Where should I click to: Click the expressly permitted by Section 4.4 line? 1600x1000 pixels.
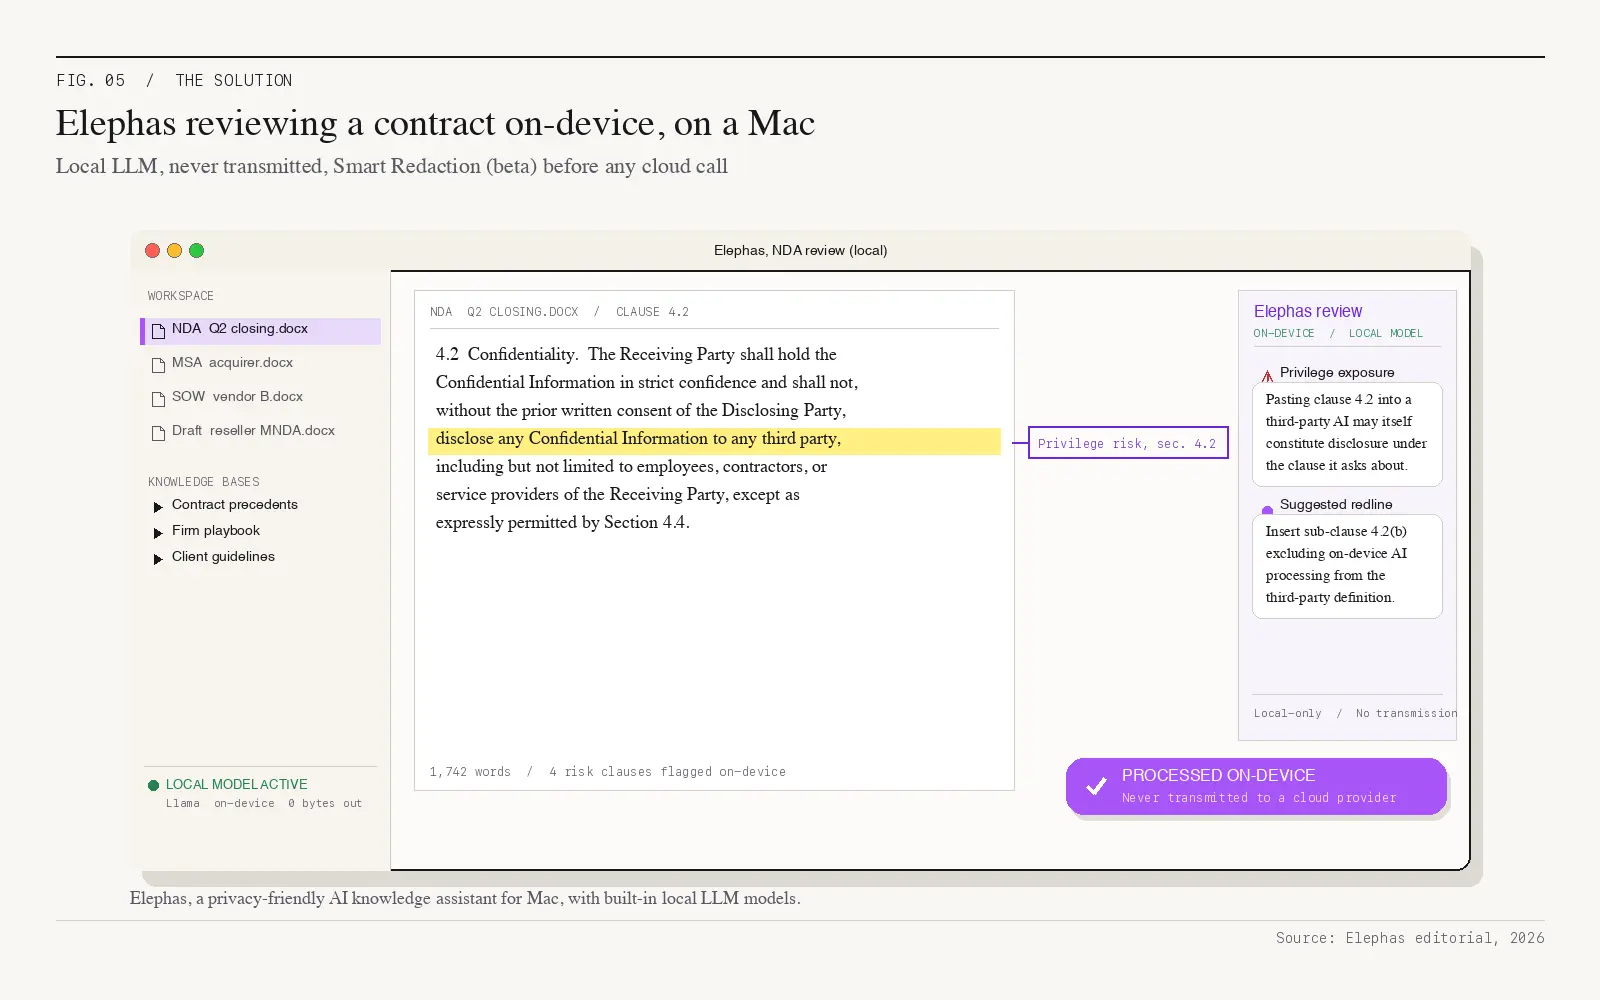563,523
